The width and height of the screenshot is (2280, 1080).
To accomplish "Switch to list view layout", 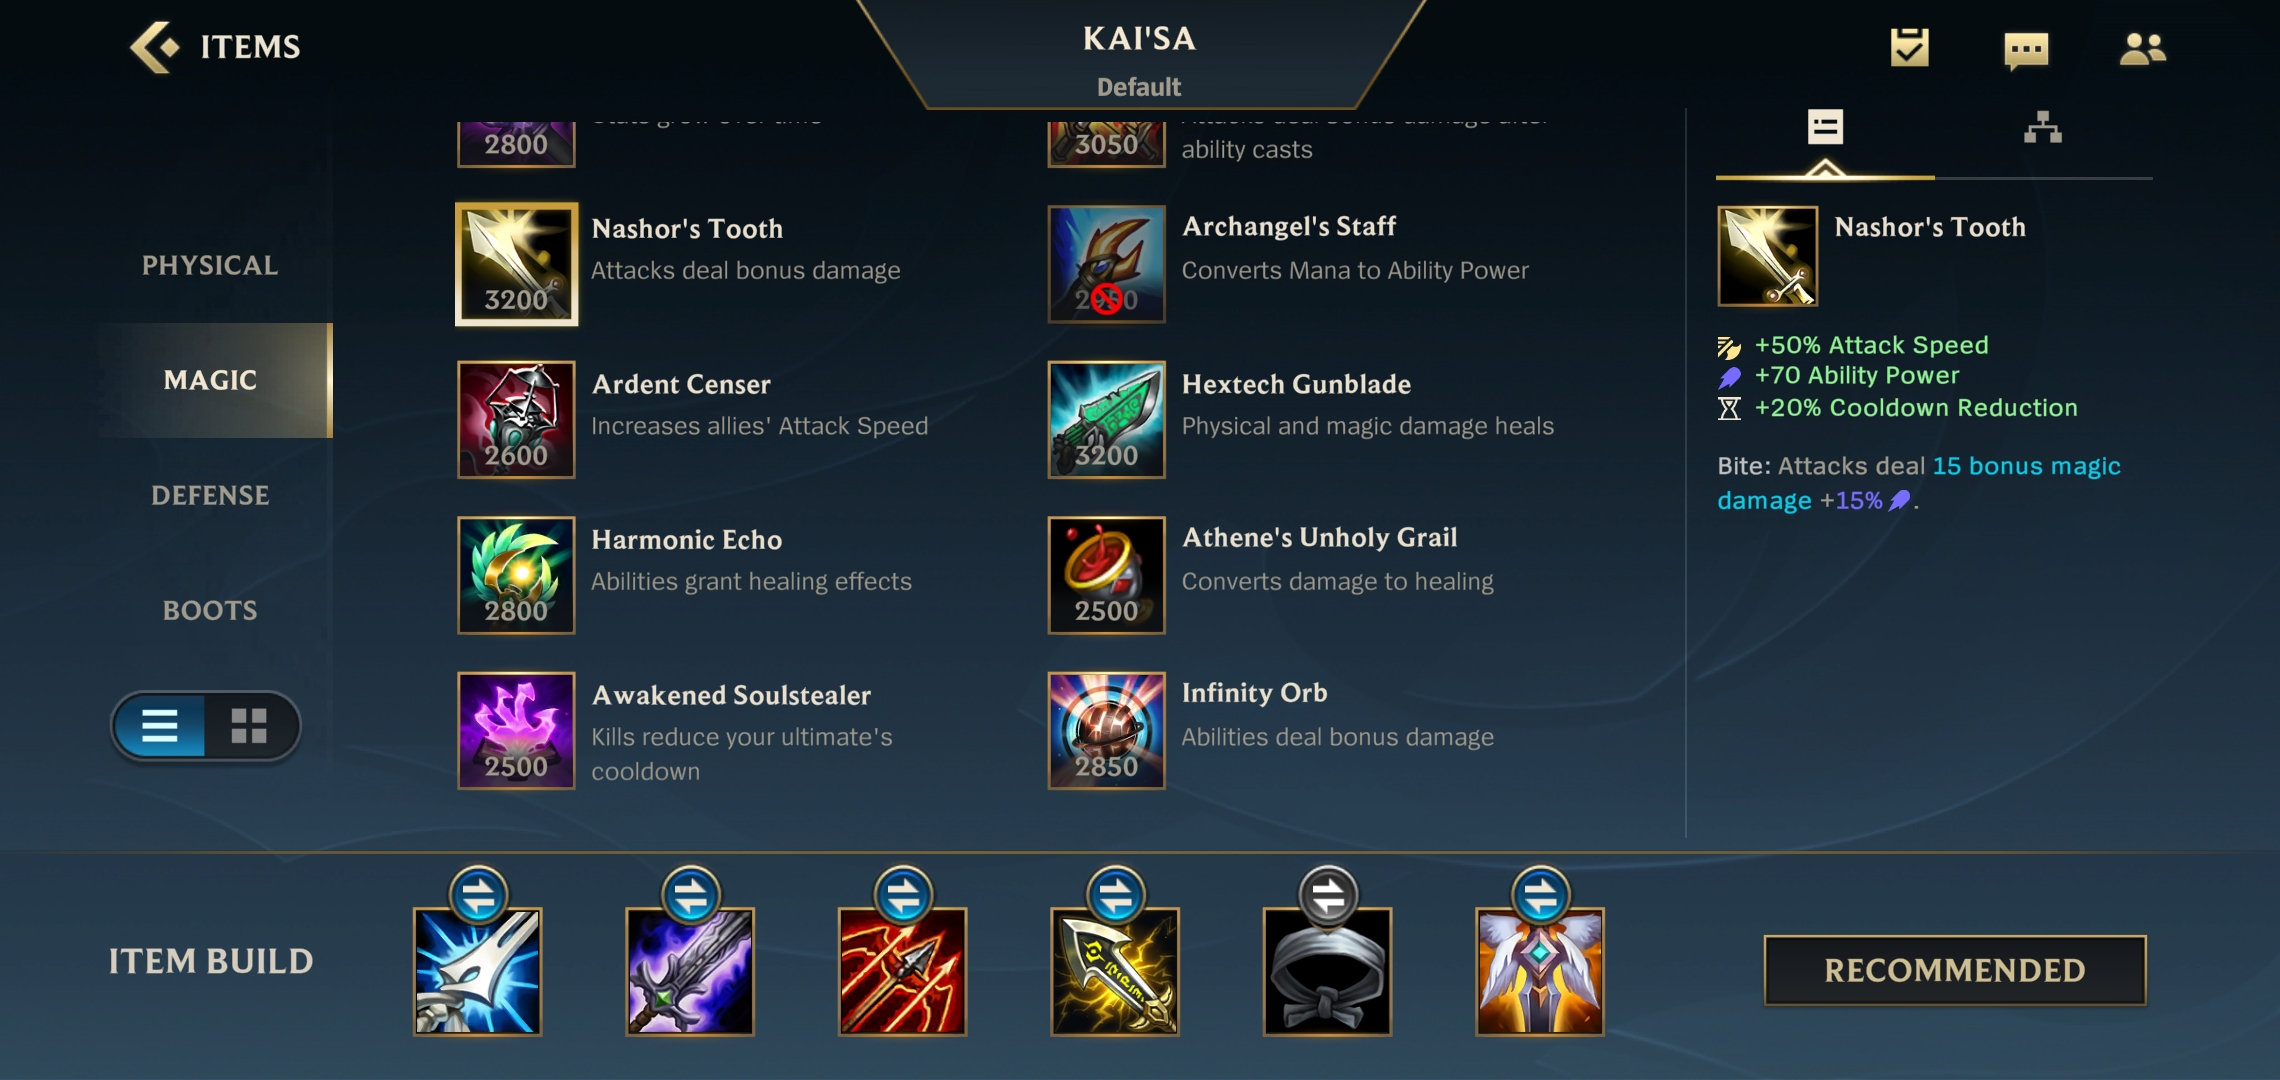I will tap(160, 725).
